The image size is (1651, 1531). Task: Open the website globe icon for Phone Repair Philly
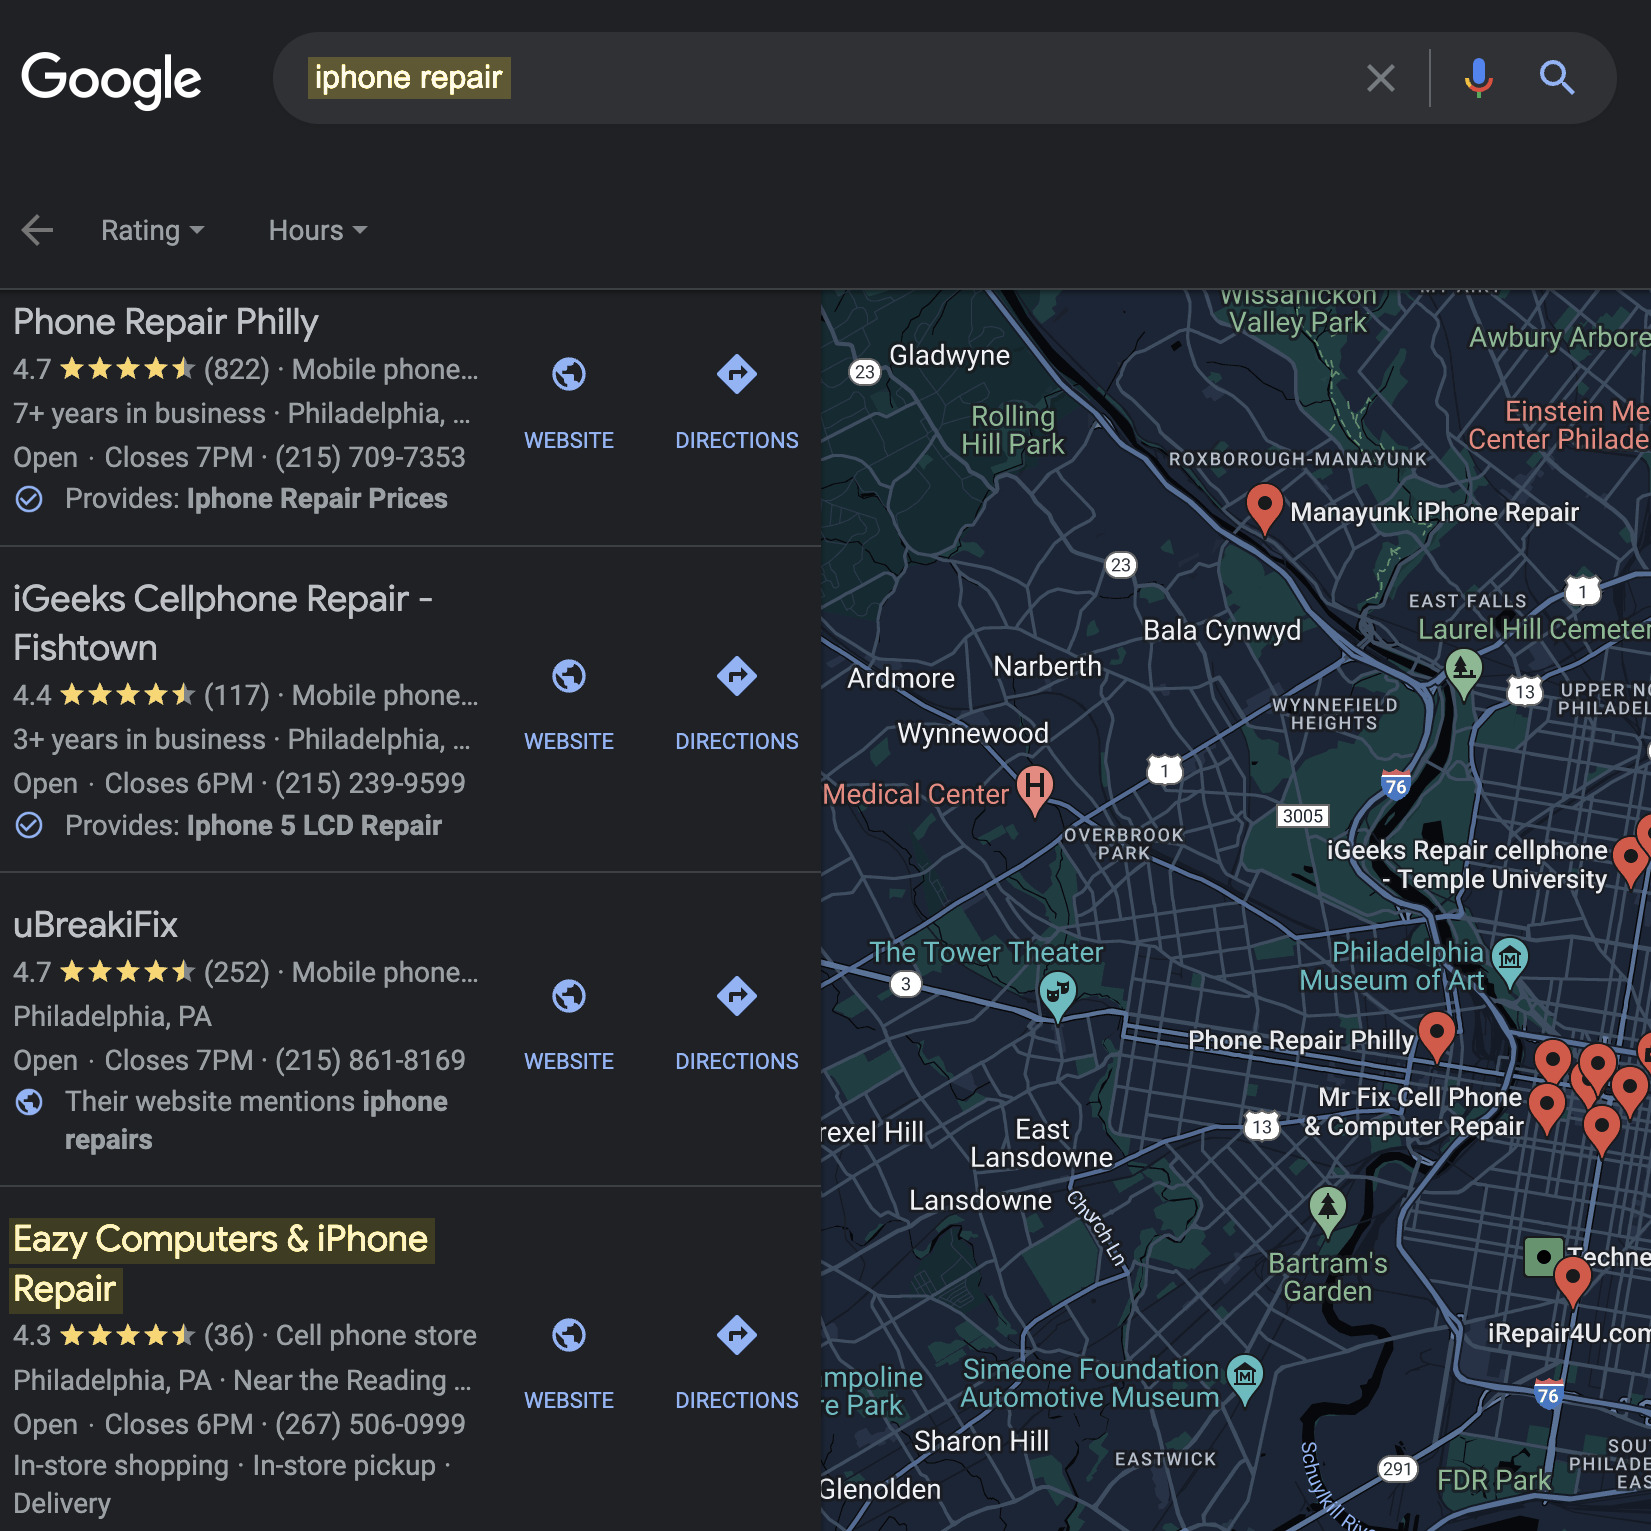[x=568, y=373]
